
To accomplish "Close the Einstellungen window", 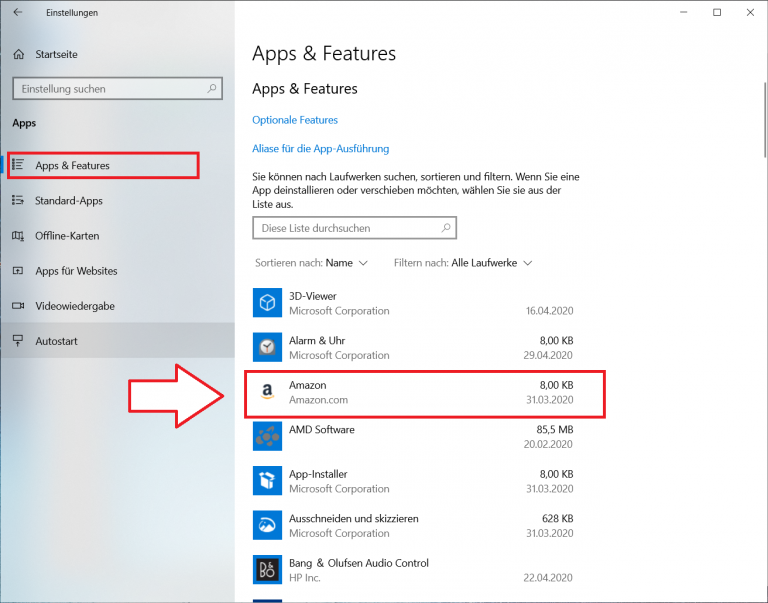I will [x=750, y=12].
